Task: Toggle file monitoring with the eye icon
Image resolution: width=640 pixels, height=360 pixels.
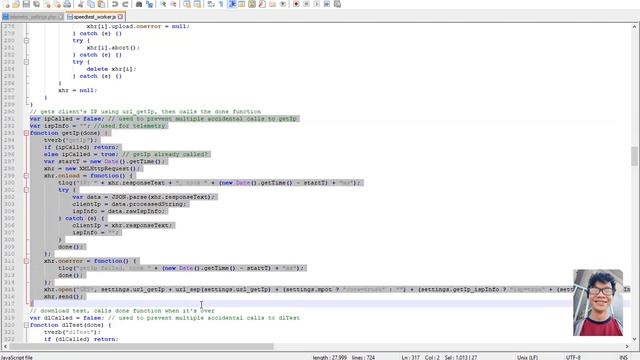Action: [x=283, y=4]
